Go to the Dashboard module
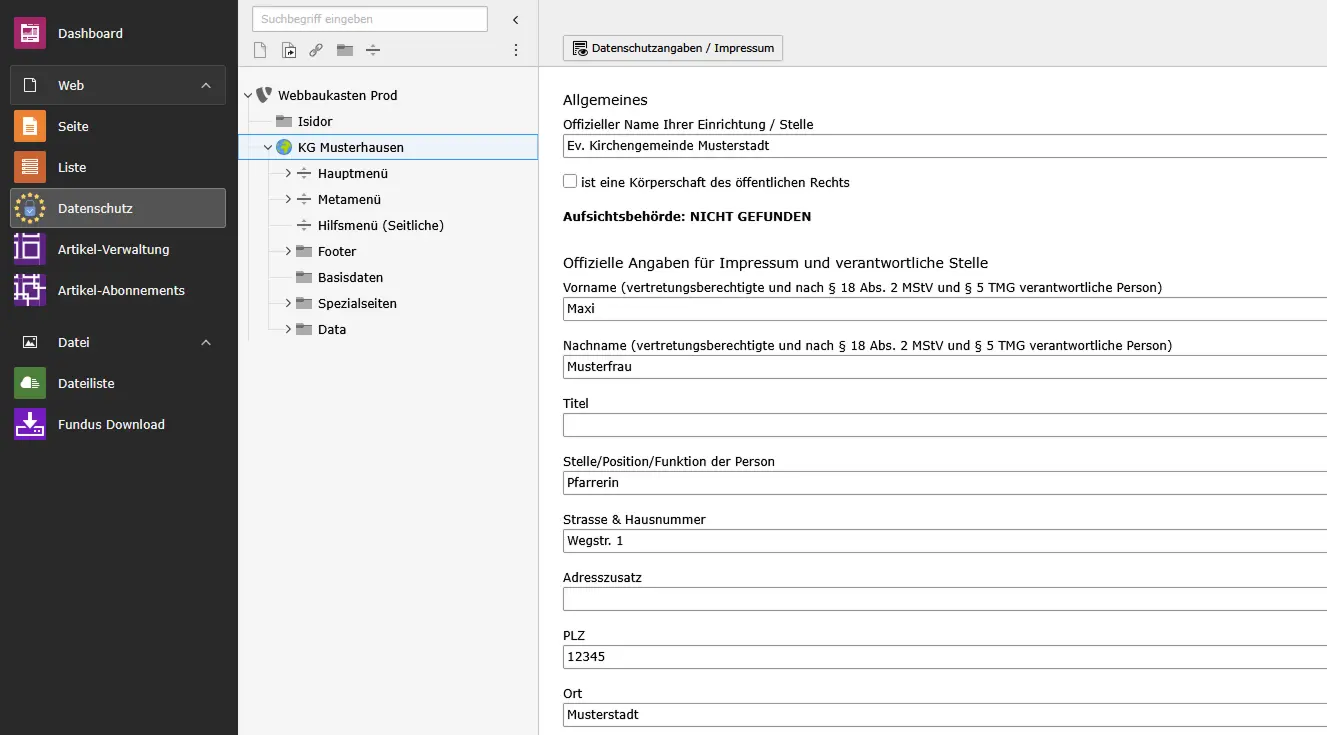Viewport: 1327px width, 735px height. (90, 33)
